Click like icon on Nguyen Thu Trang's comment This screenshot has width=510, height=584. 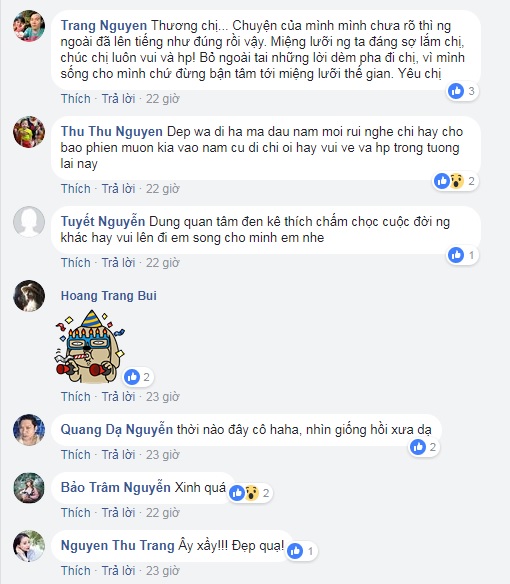pyautogui.click(x=296, y=551)
